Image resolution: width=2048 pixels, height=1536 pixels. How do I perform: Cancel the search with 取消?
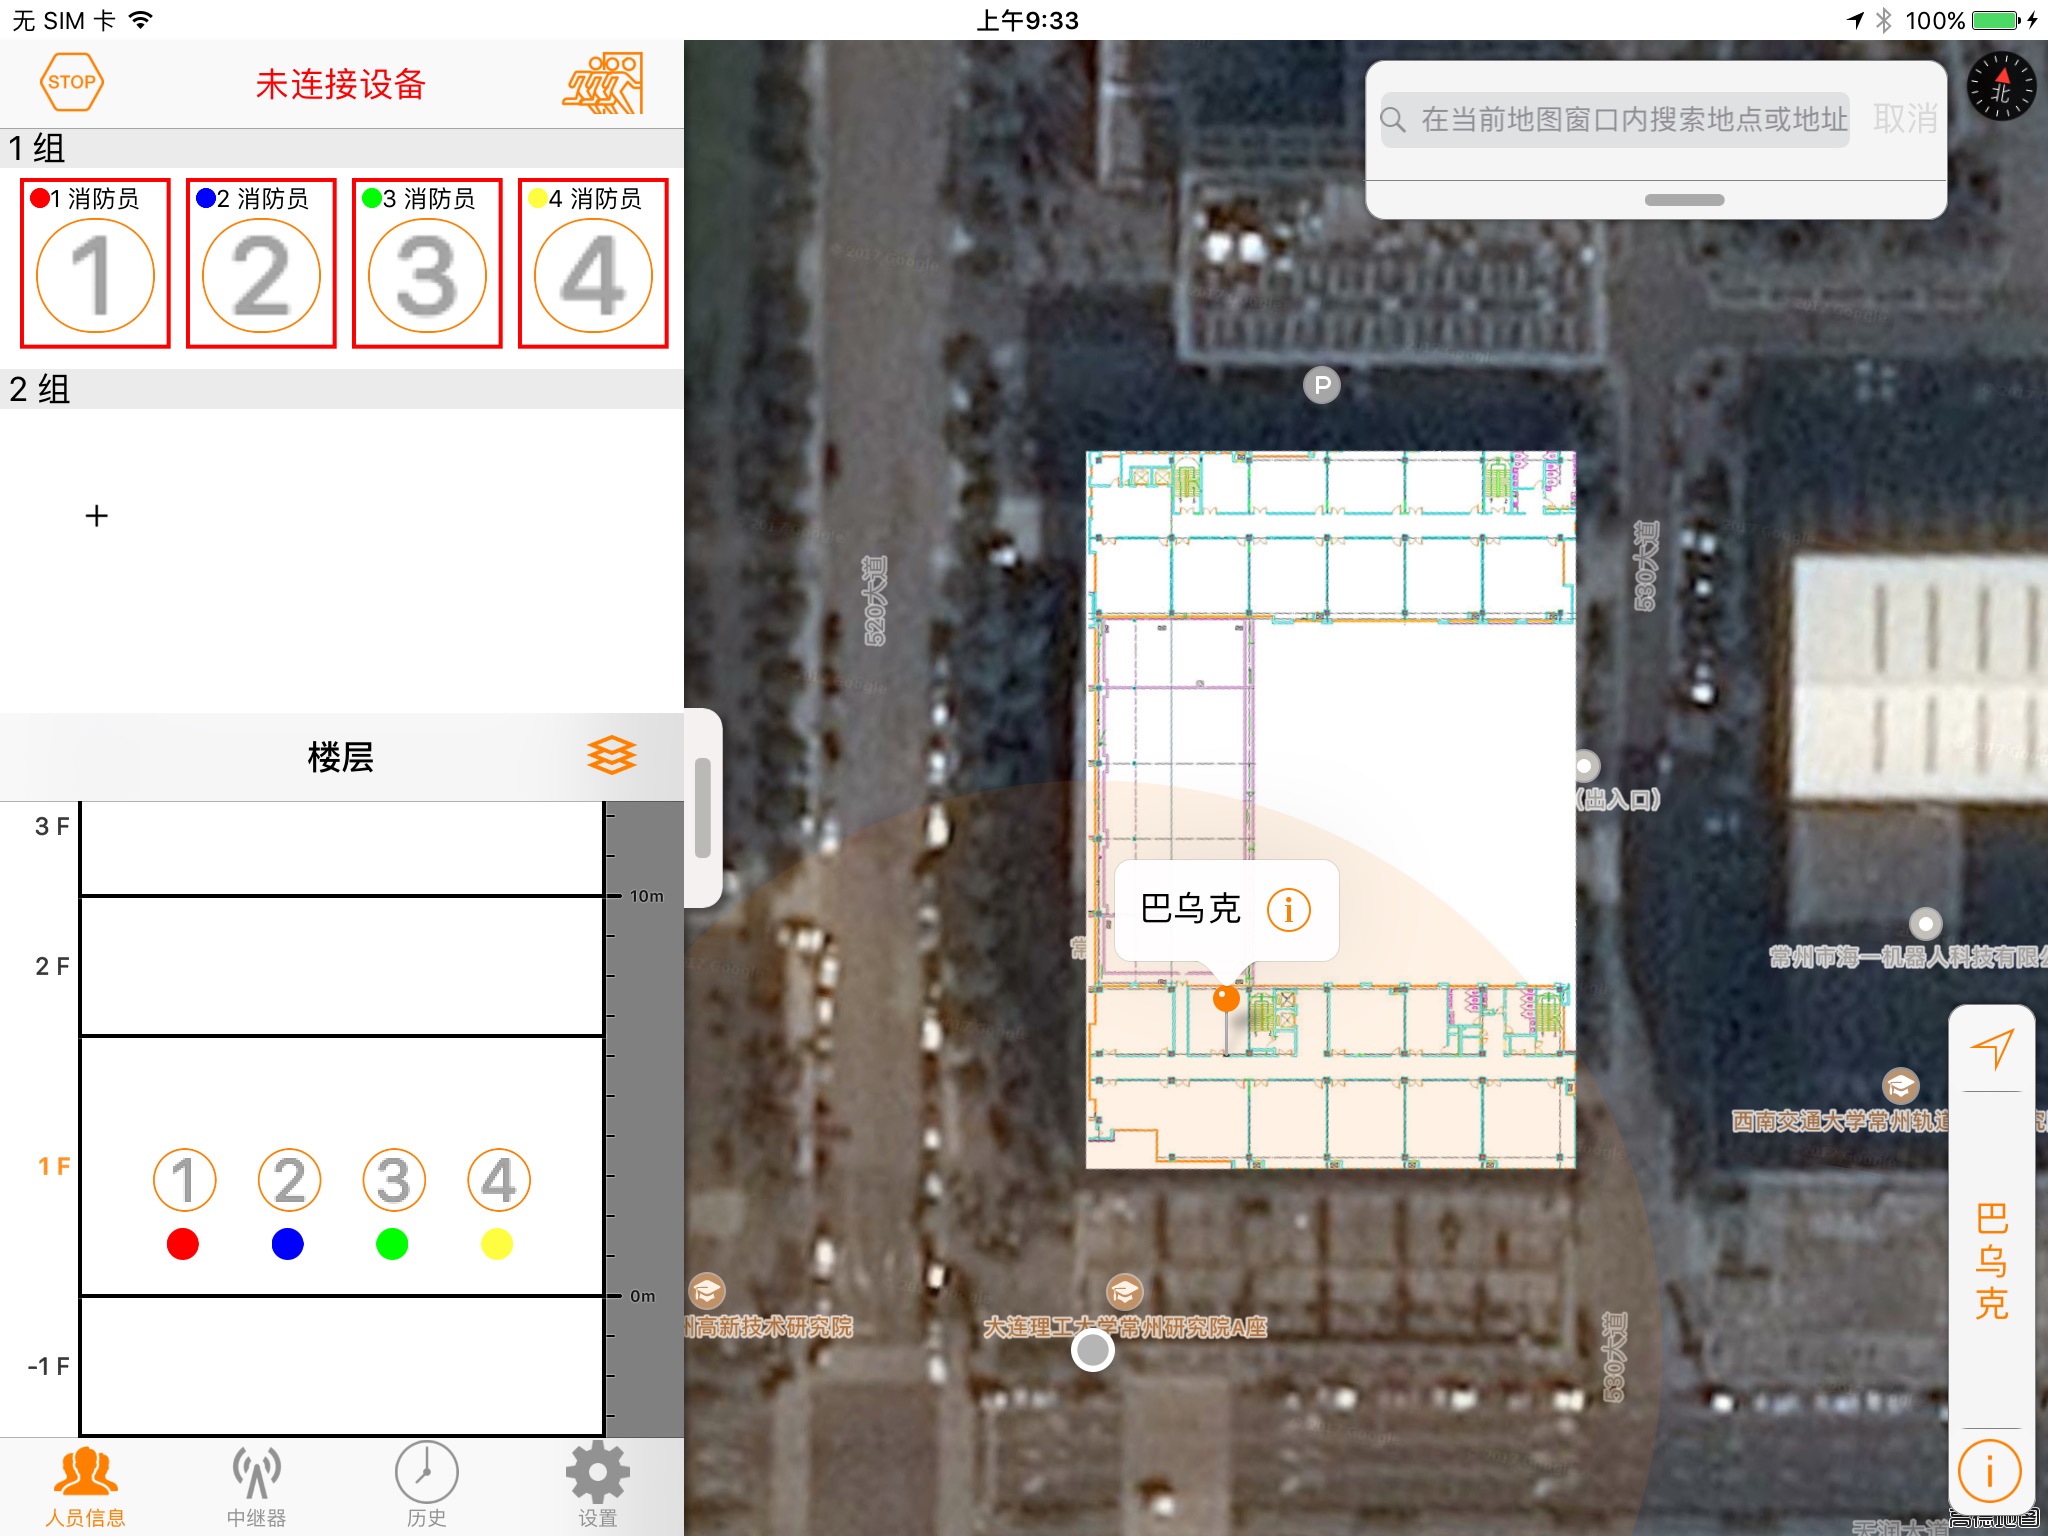click(1905, 119)
